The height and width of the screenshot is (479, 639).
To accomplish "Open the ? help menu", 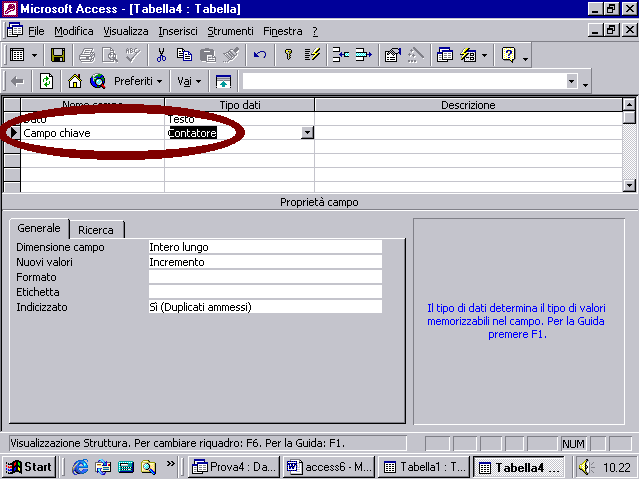I will [315, 31].
